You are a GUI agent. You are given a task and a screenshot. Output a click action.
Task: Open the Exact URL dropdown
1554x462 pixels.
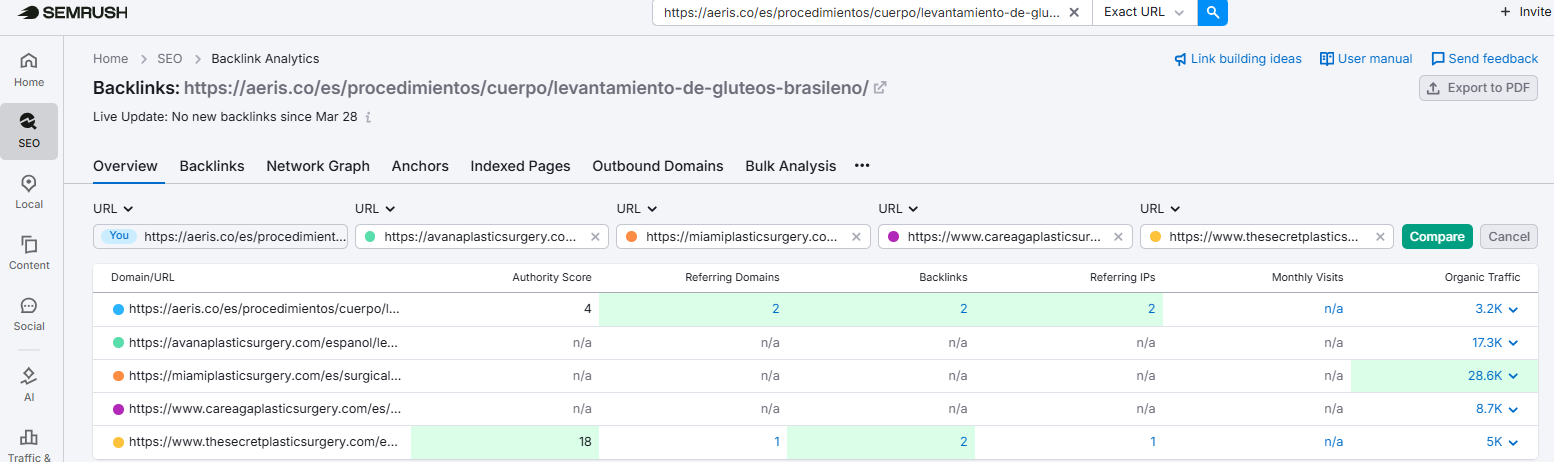pos(1145,12)
